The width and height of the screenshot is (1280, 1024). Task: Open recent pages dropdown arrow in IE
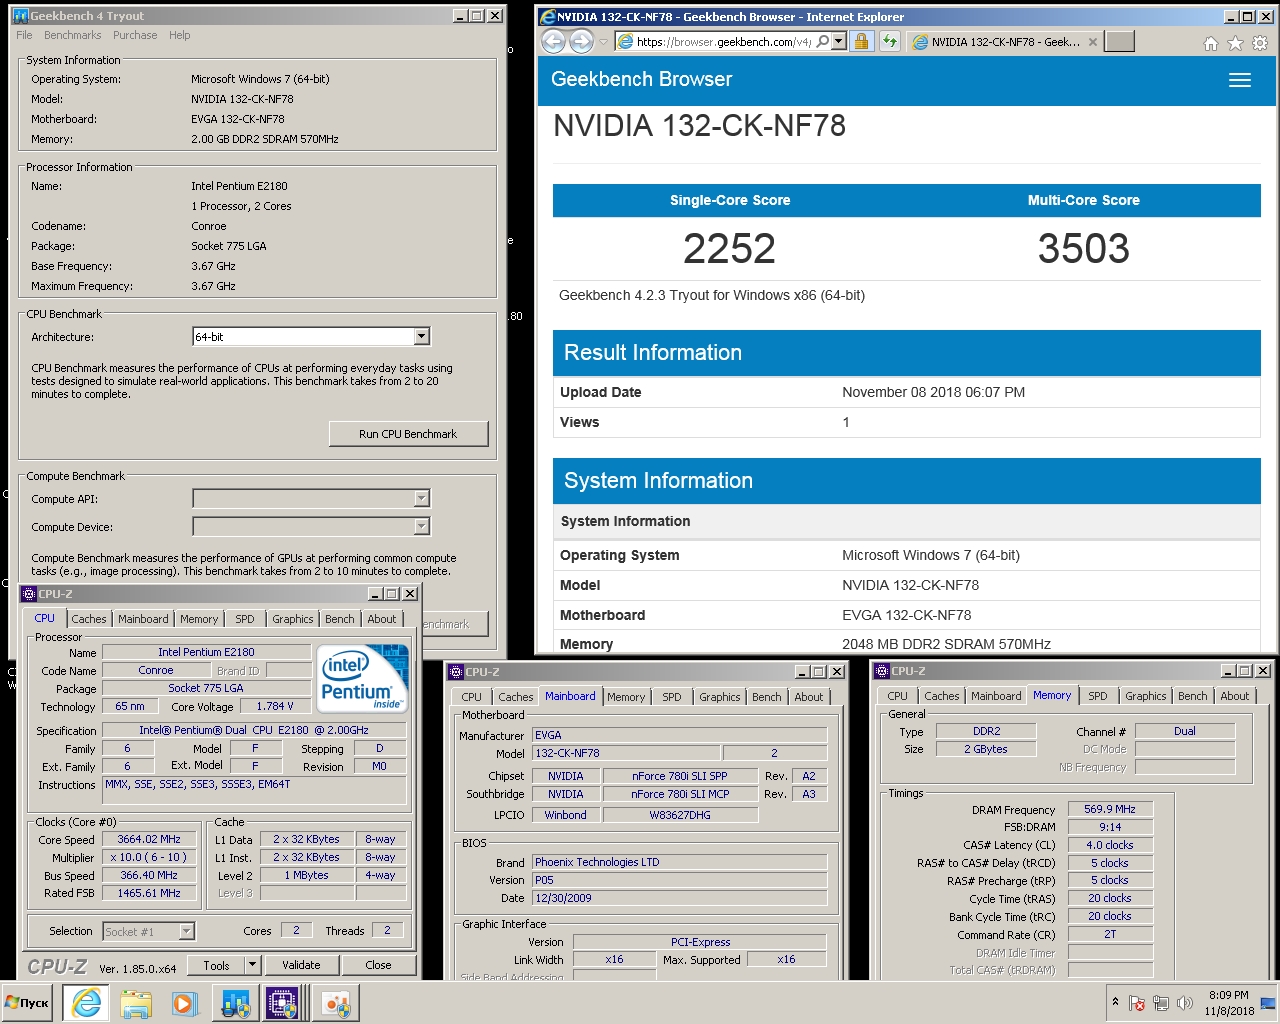(603, 42)
